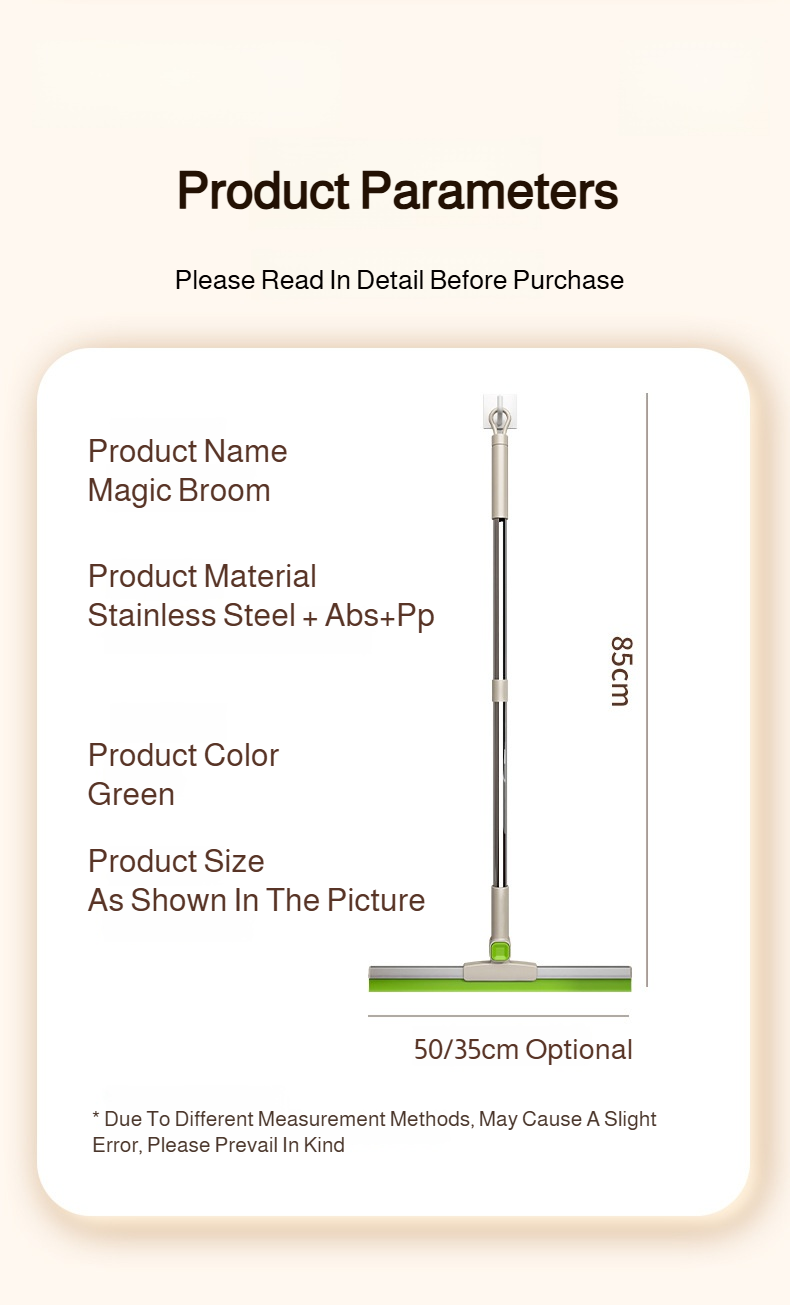Image resolution: width=790 pixels, height=1305 pixels.
Task: Click "Please Read In Detail Before Purchase" text
Action: click(x=399, y=280)
